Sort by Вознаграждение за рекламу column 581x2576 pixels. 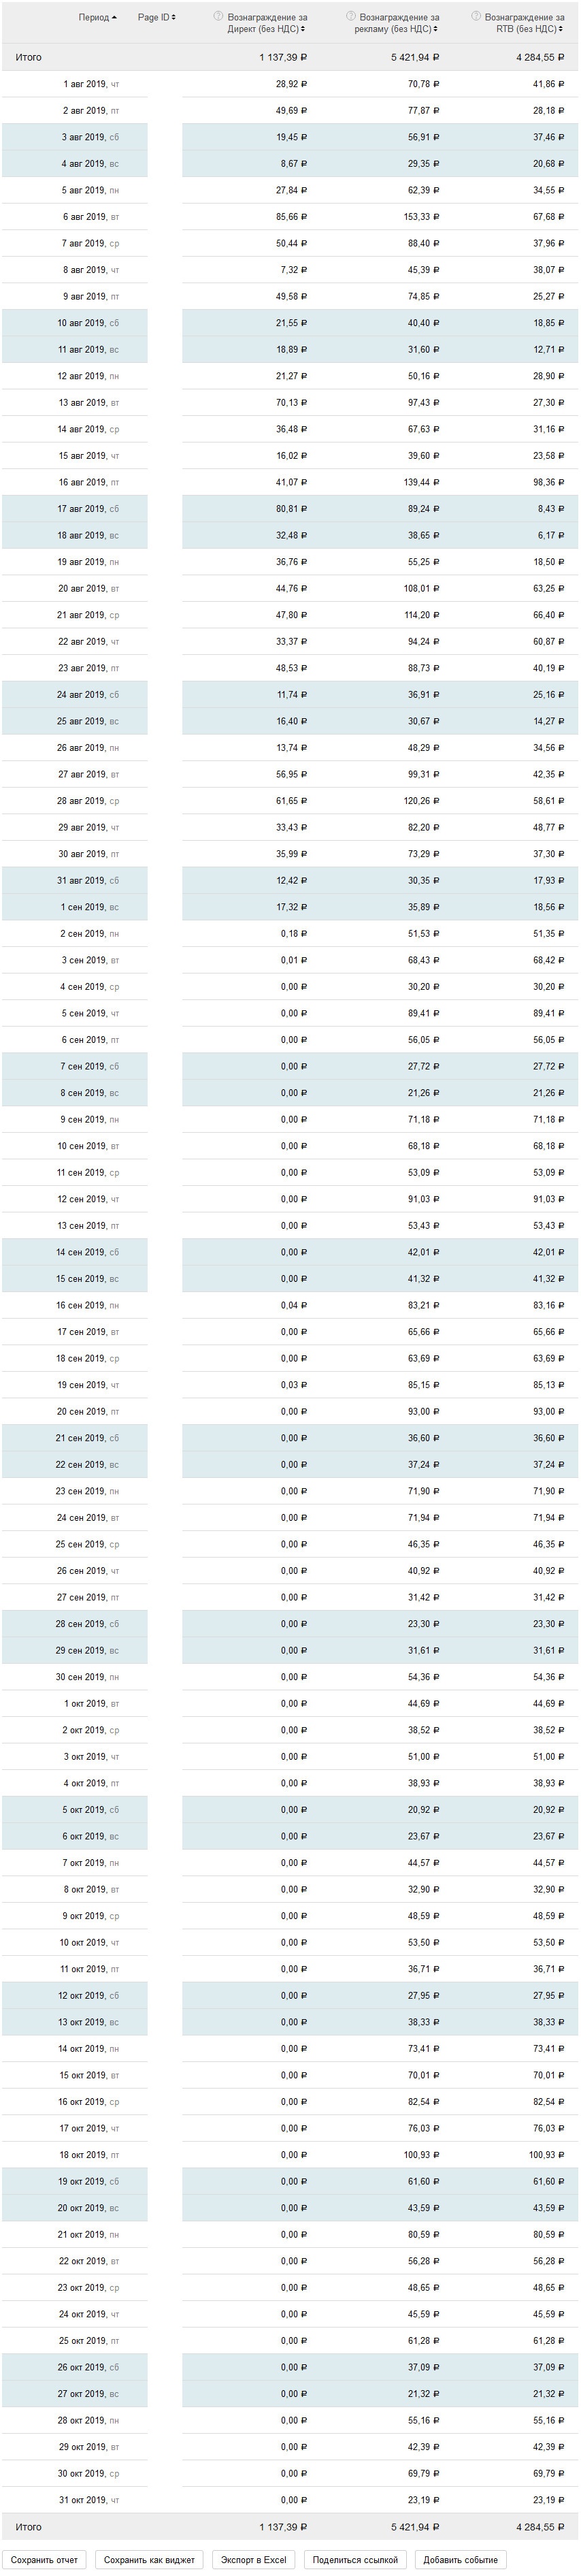(x=398, y=23)
